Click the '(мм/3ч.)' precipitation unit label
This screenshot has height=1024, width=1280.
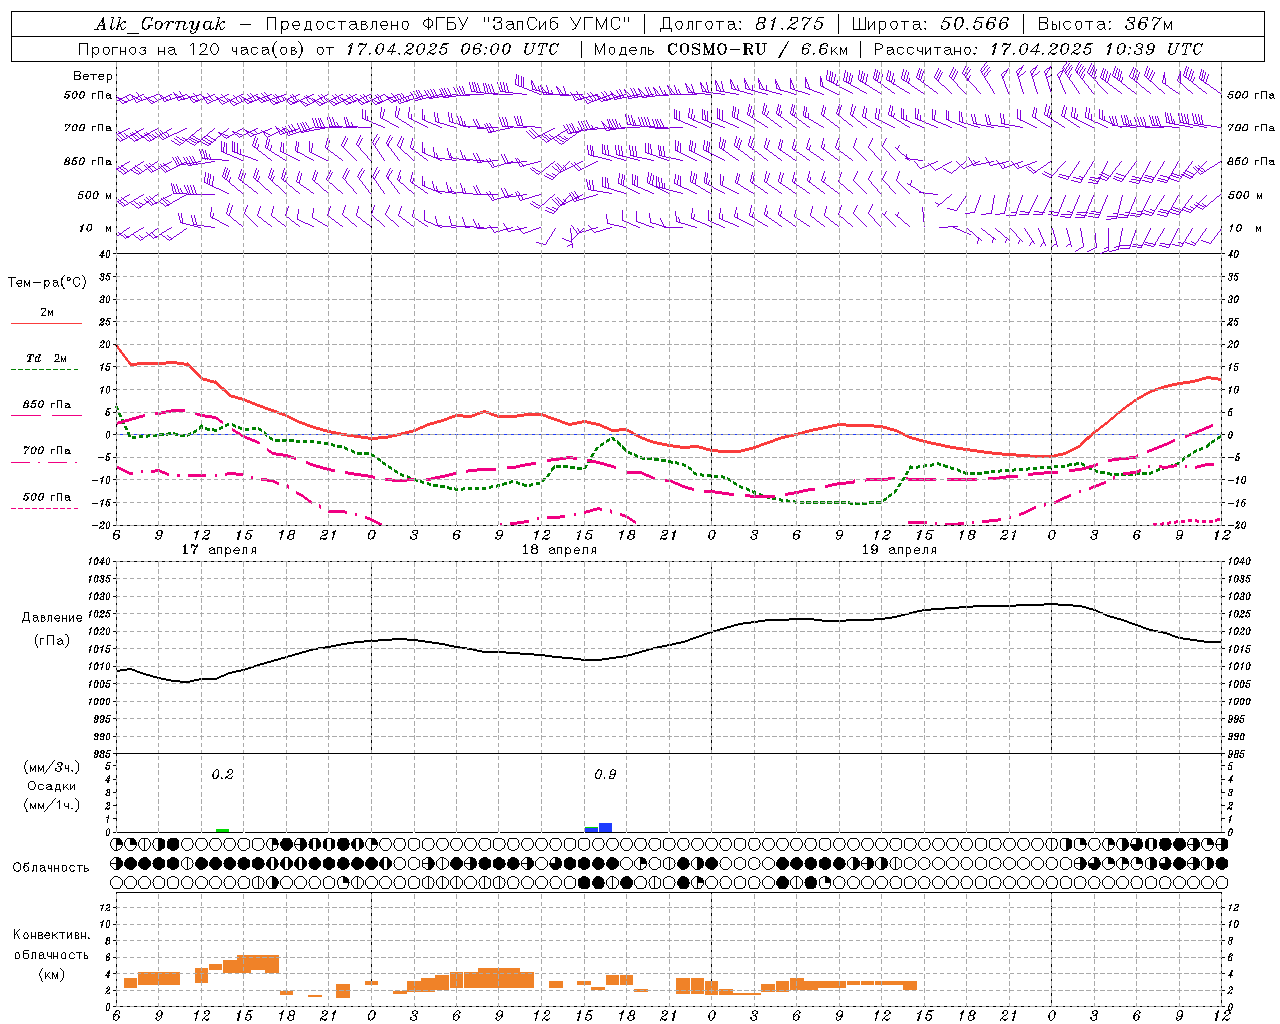coord(51,768)
